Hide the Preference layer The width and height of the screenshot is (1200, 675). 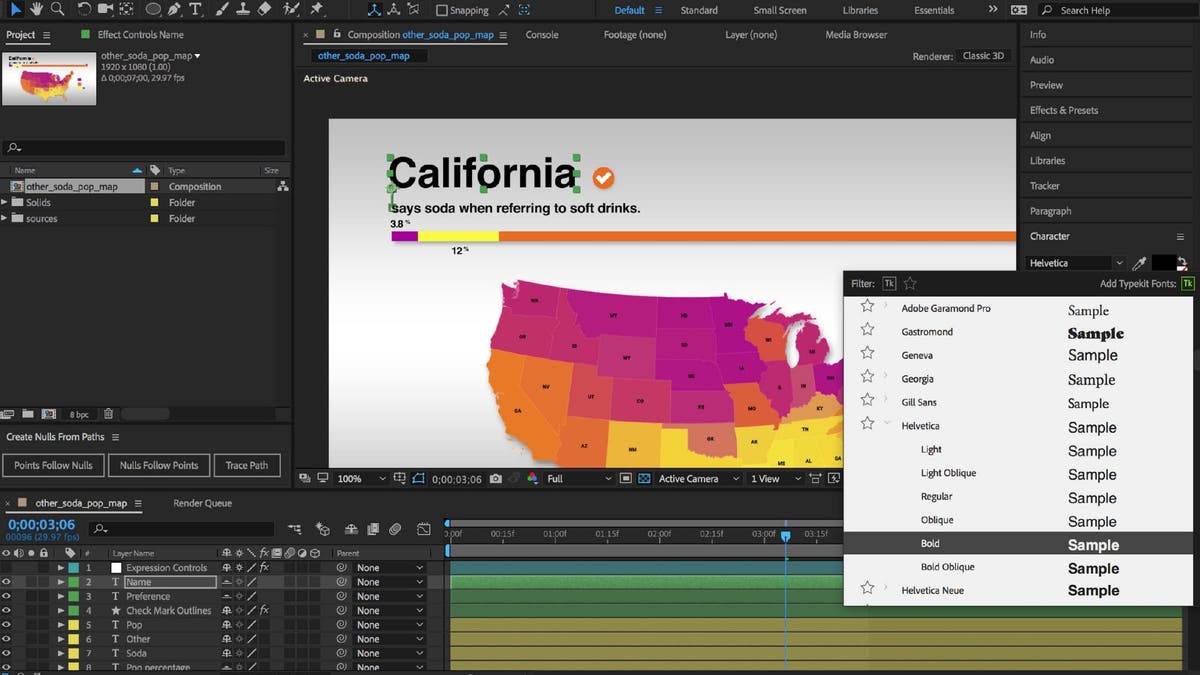click(7, 596)
